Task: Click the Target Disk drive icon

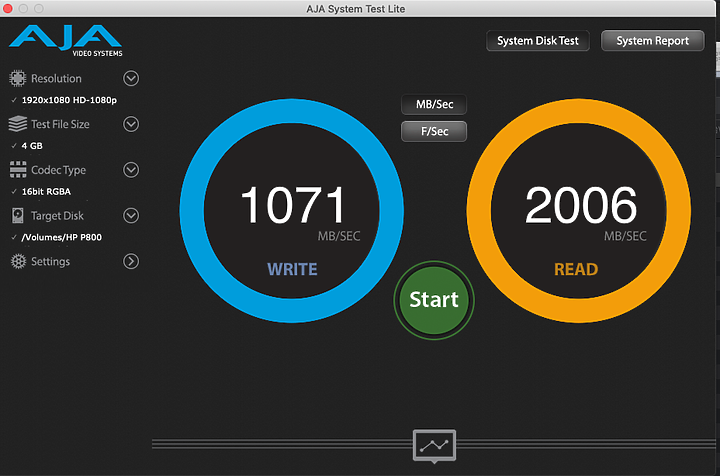Action: (17, 215)
